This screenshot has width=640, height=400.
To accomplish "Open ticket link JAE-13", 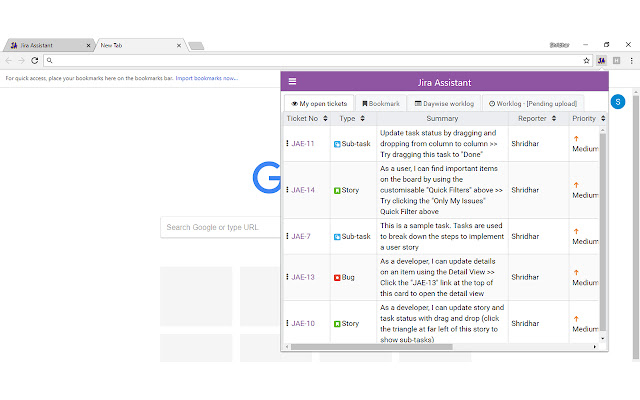I will (303, 277).
